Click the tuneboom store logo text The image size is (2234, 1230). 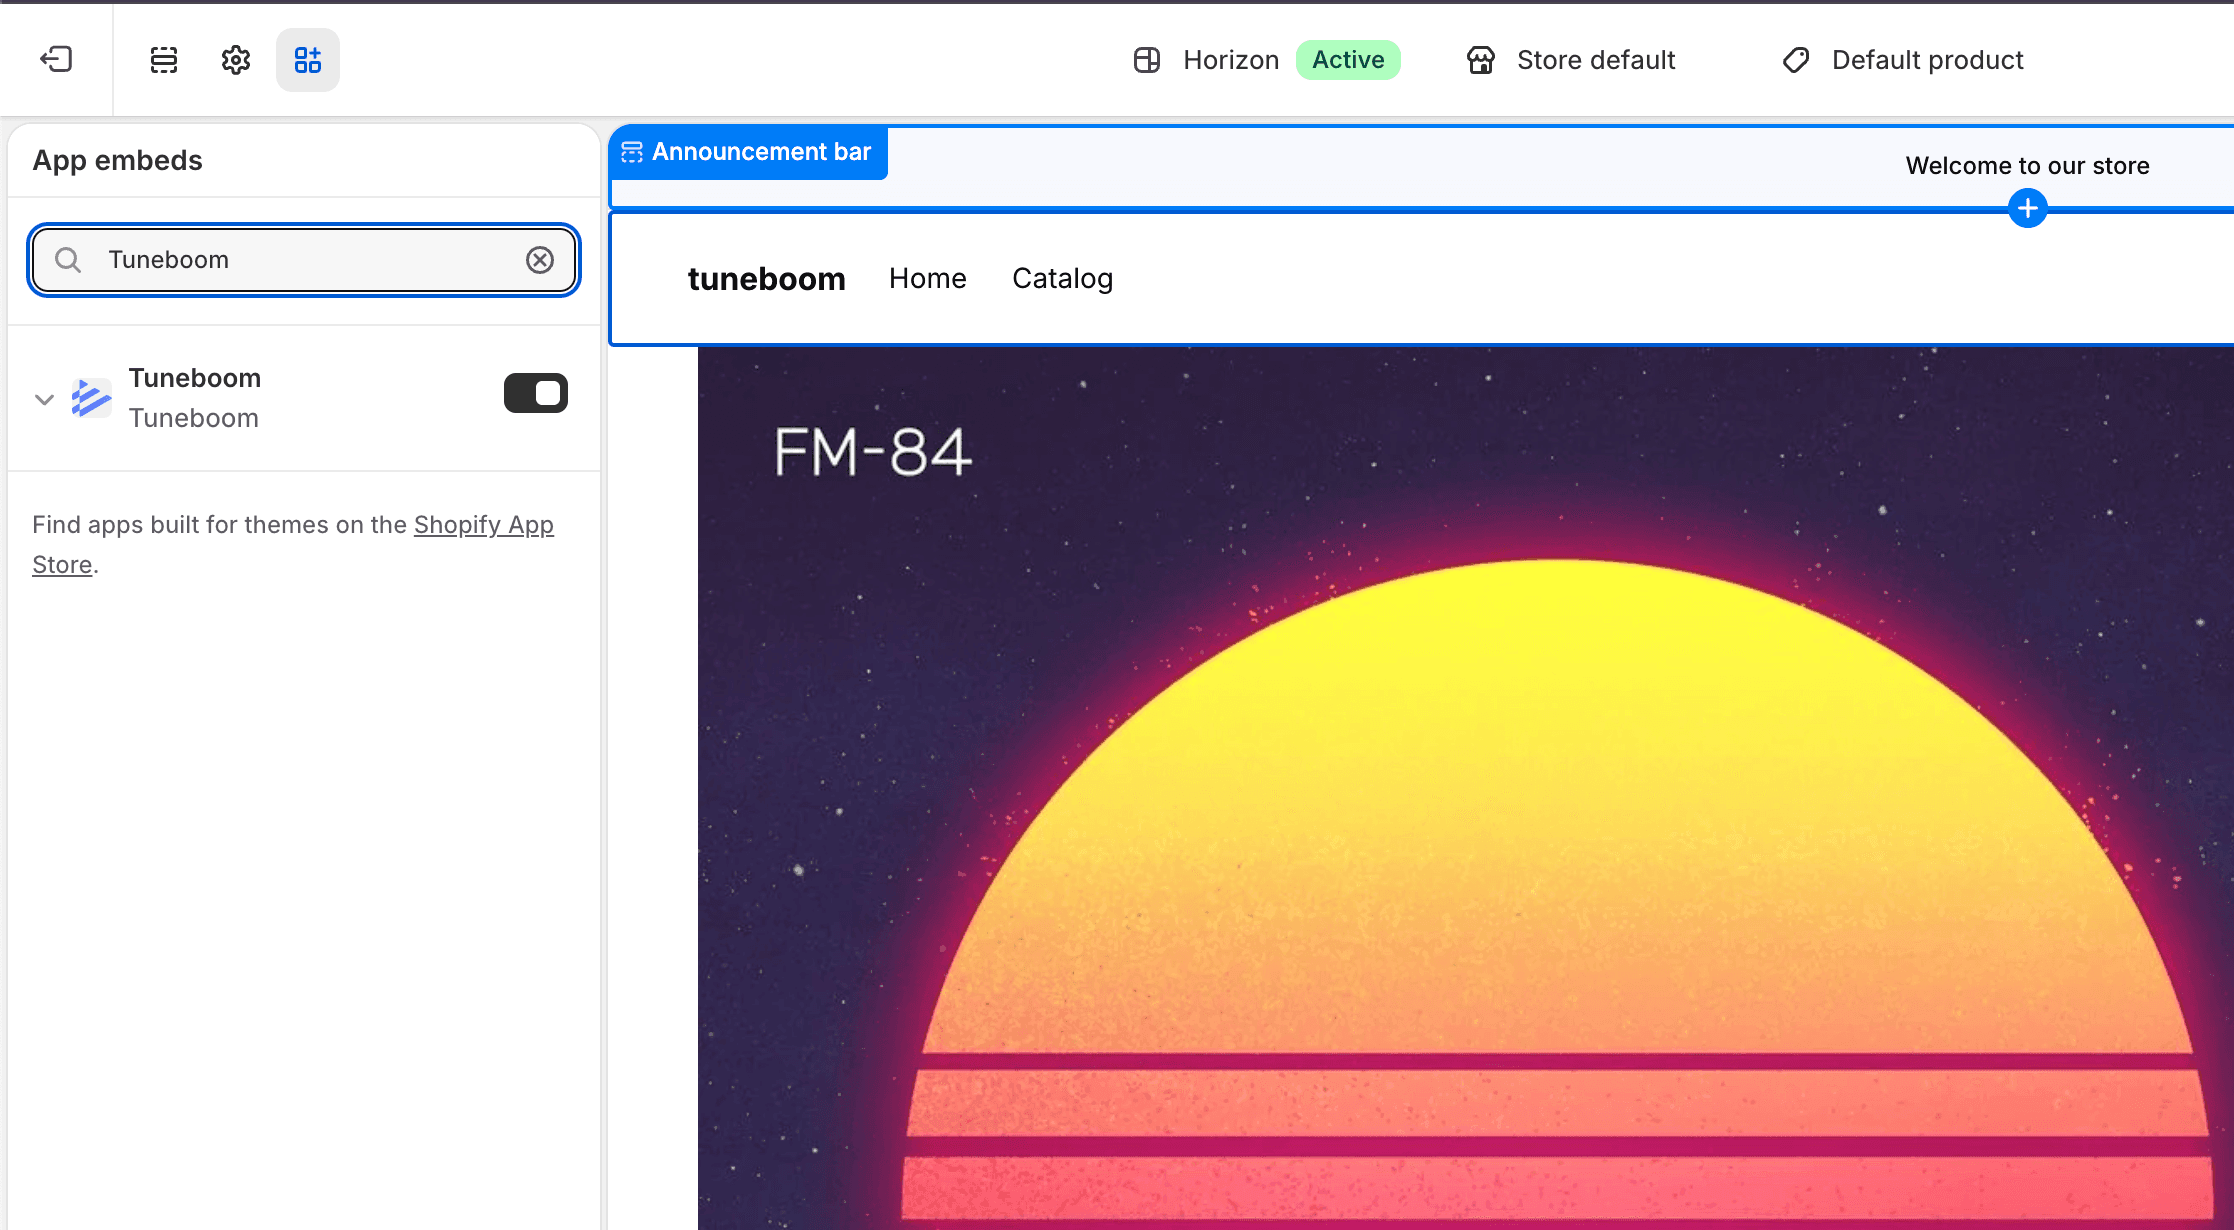pos(766,279)
